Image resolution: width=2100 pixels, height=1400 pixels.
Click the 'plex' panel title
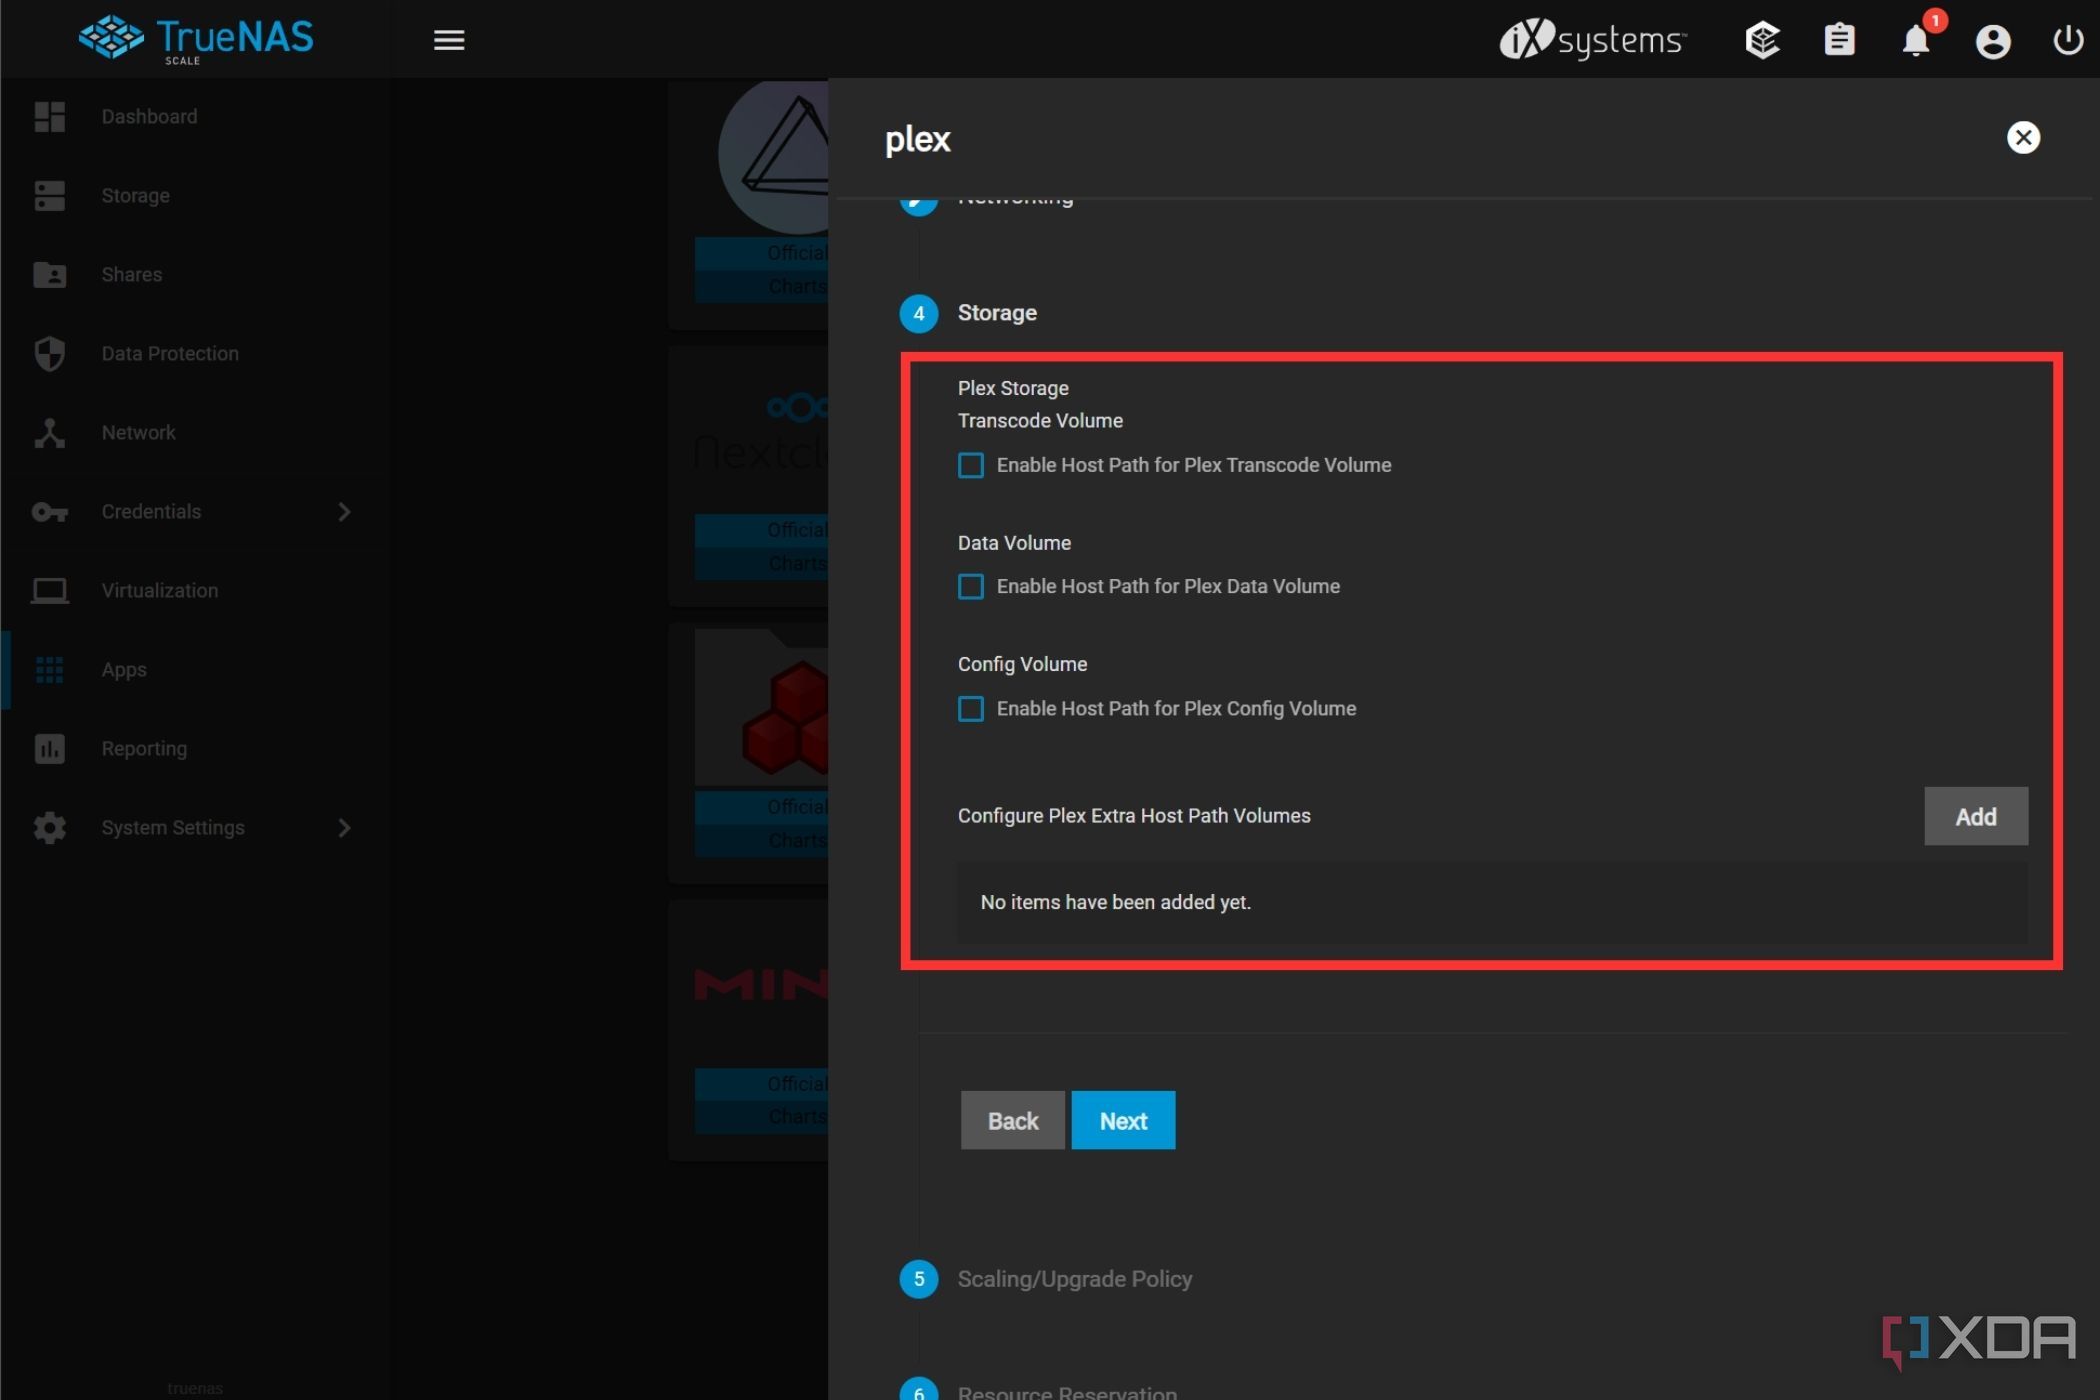click(x=917, y=139)
